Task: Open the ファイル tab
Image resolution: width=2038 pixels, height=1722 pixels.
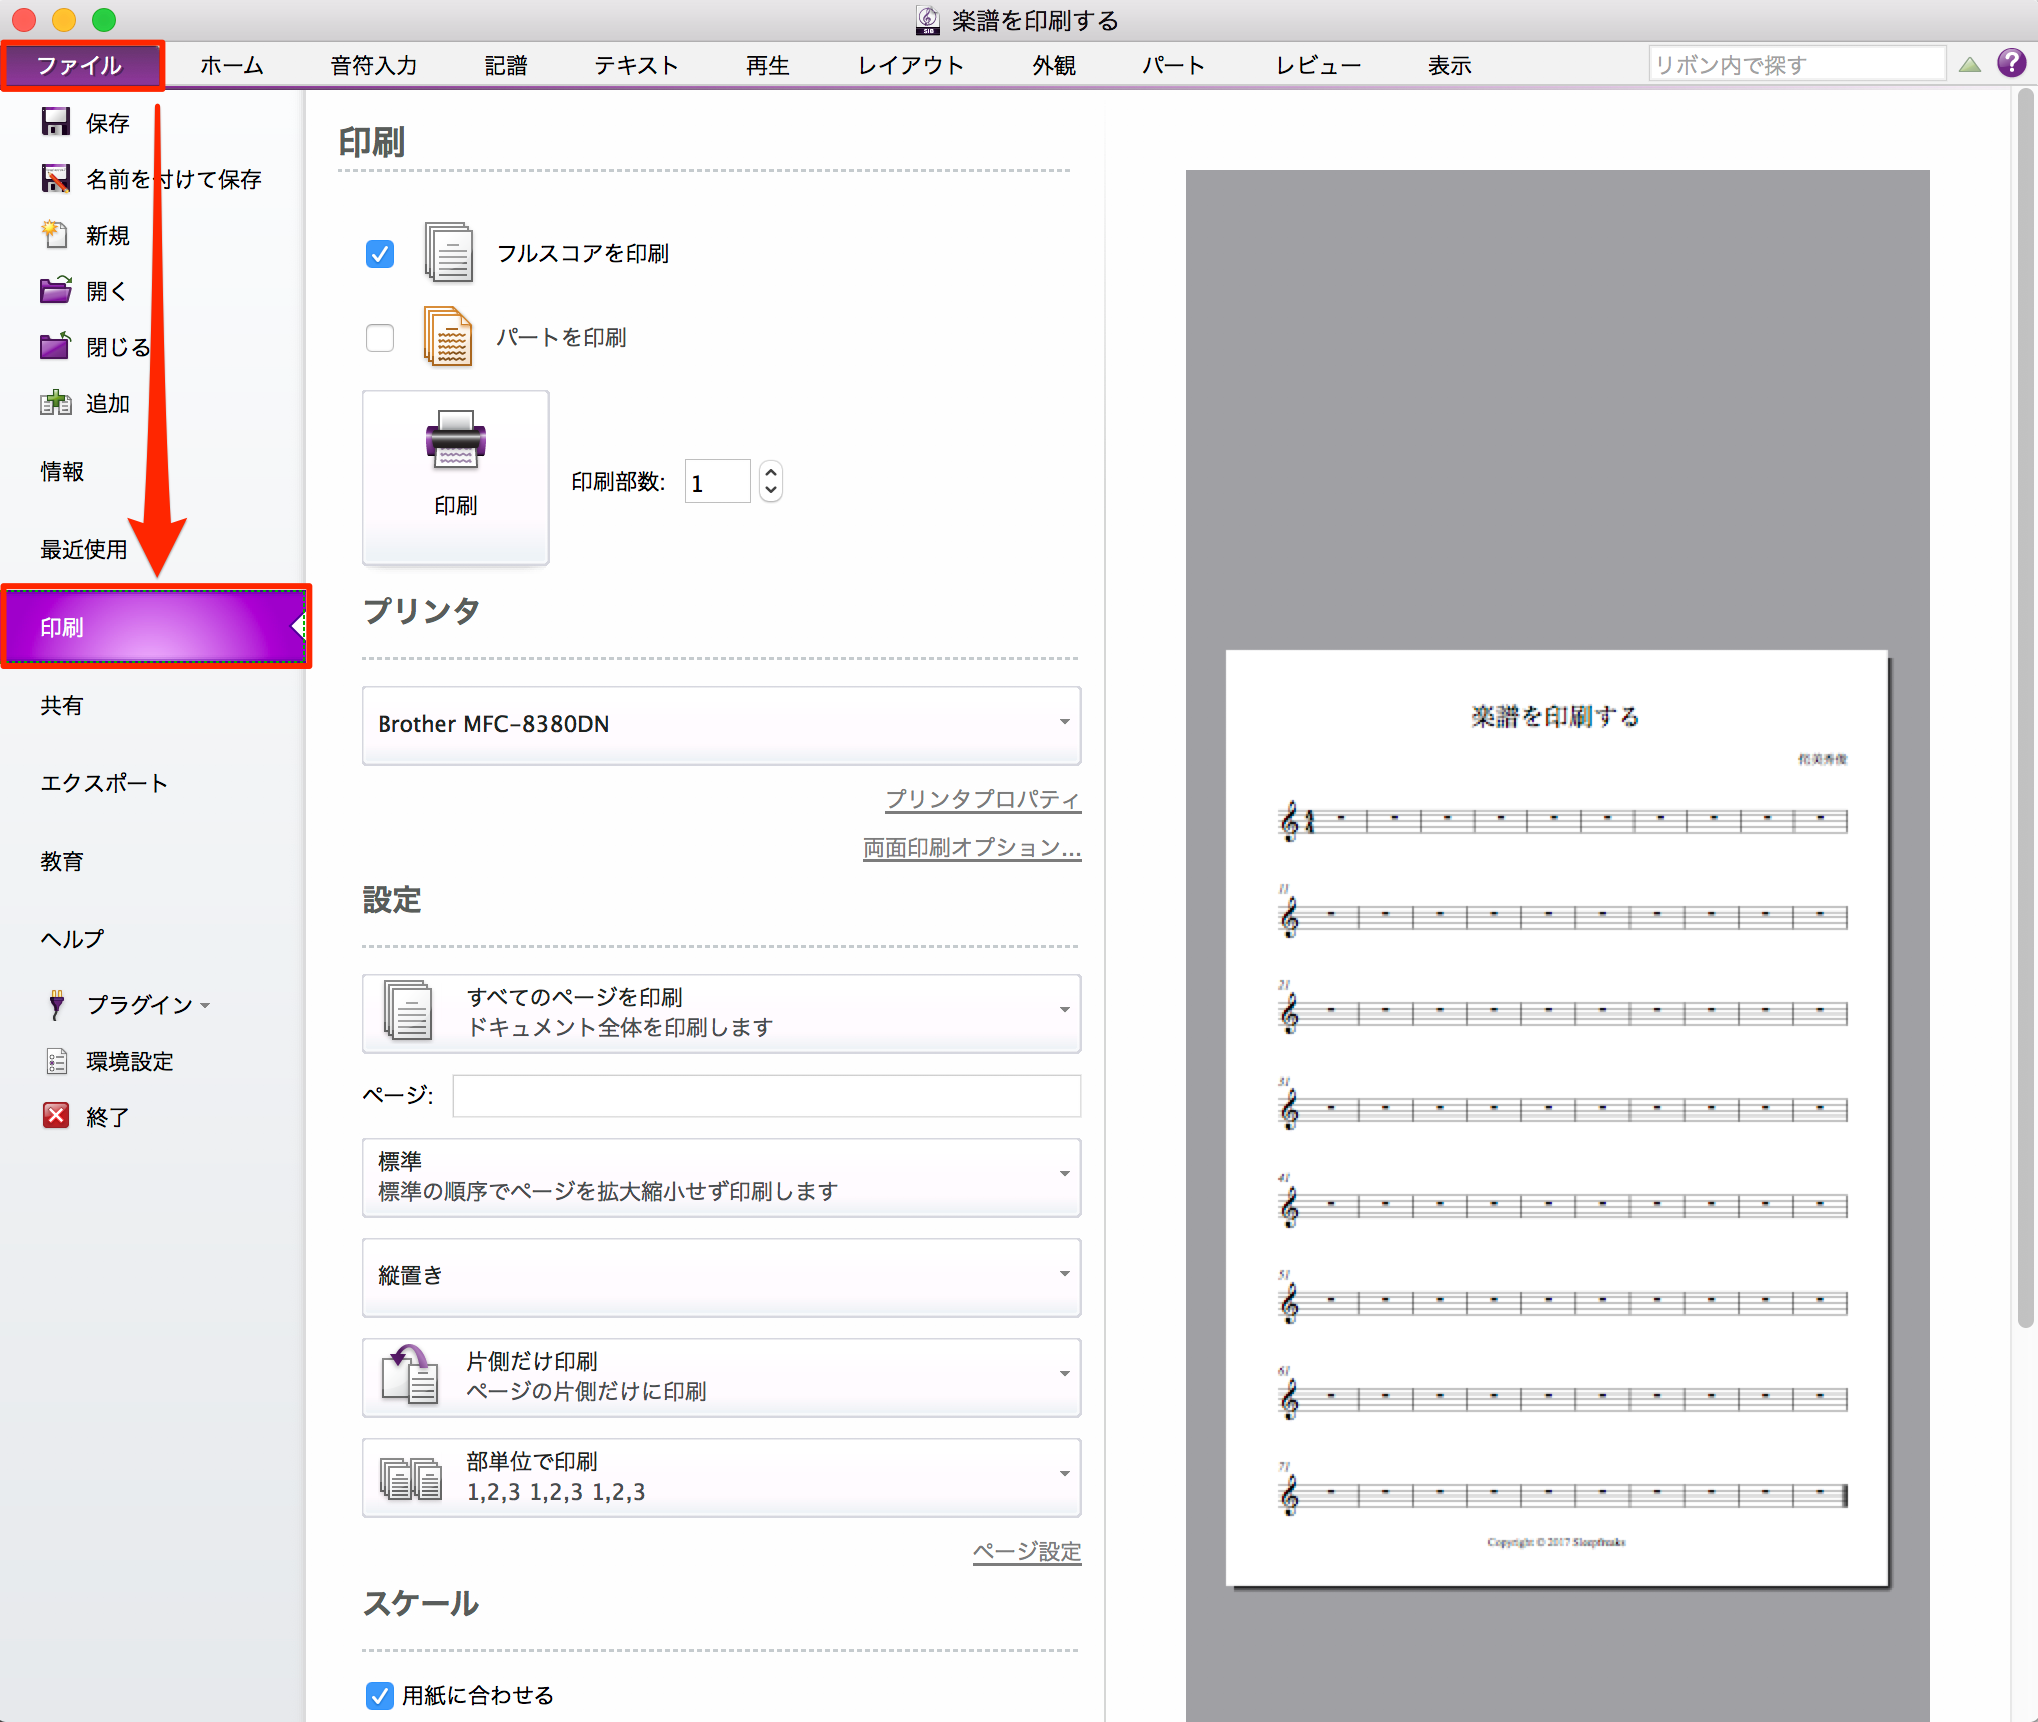Action: click(x=81, y=65)
